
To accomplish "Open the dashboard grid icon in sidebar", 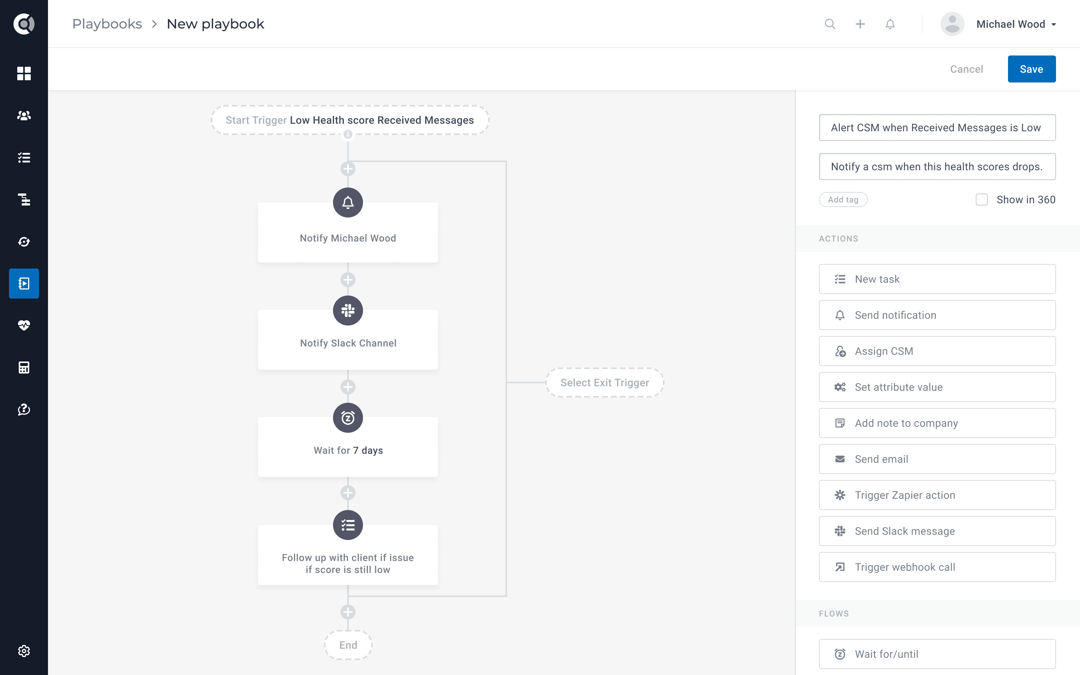I will point(24,72).
